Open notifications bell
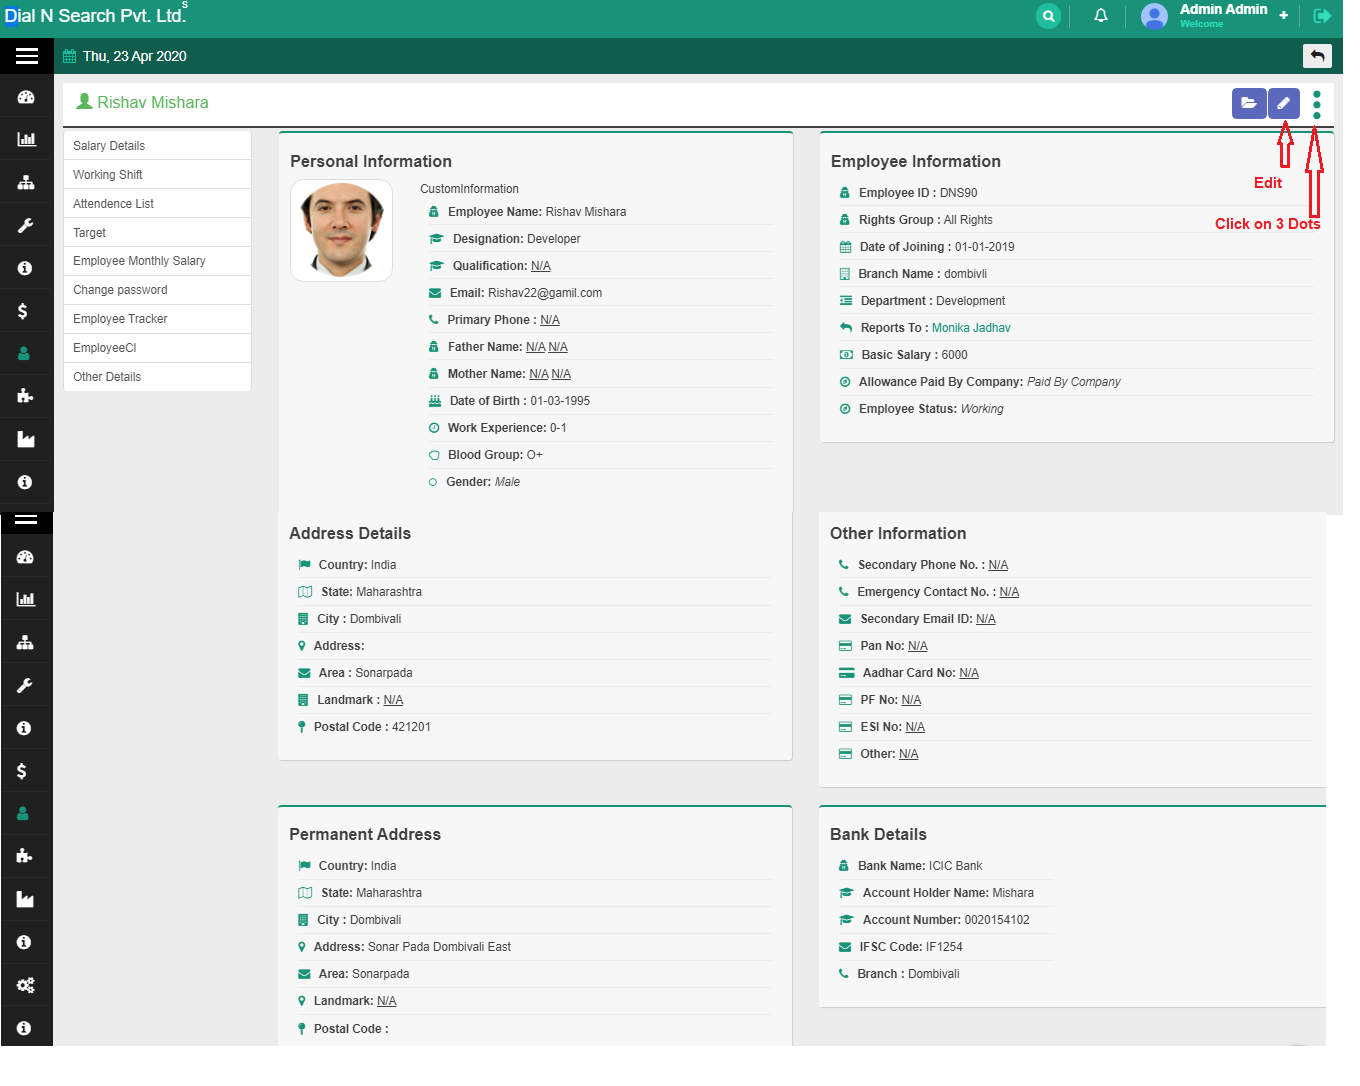Image resolution: width=1360 pixels, height=1086 pixels. (1100, 16)
